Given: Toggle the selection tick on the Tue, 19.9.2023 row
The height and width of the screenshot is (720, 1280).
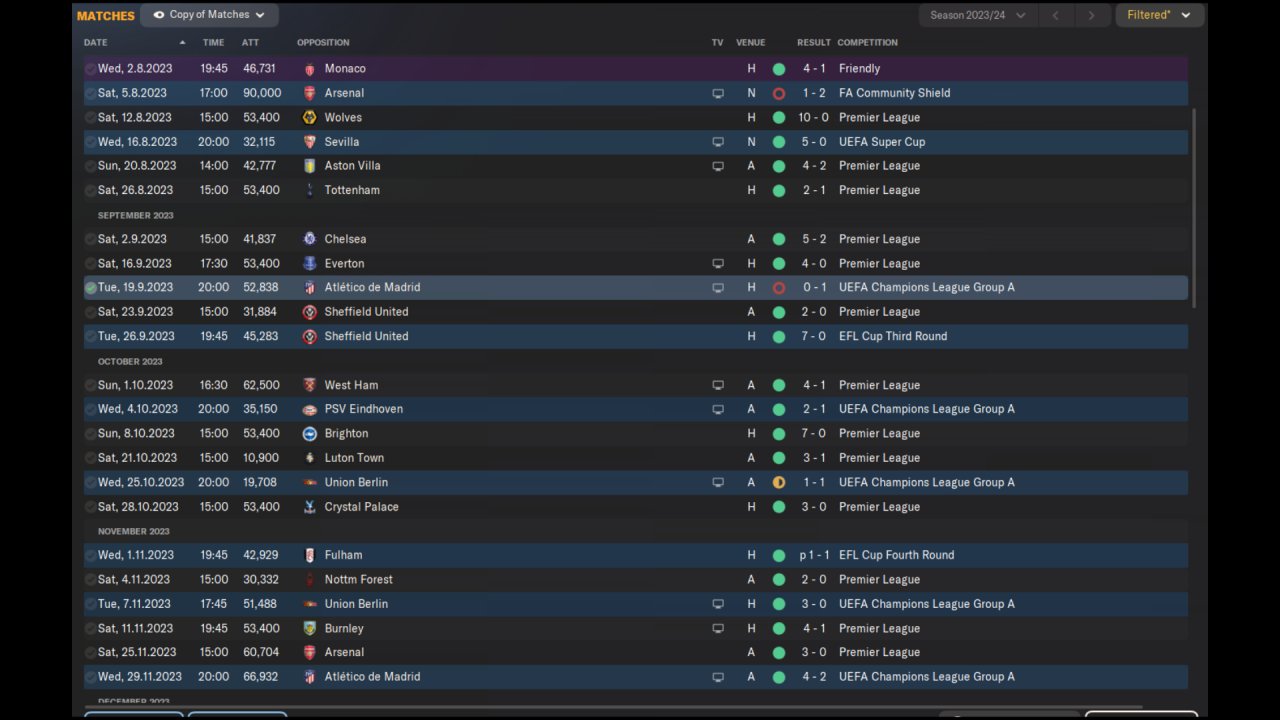Looking at the screenshot, I should [x=90, y=288].
